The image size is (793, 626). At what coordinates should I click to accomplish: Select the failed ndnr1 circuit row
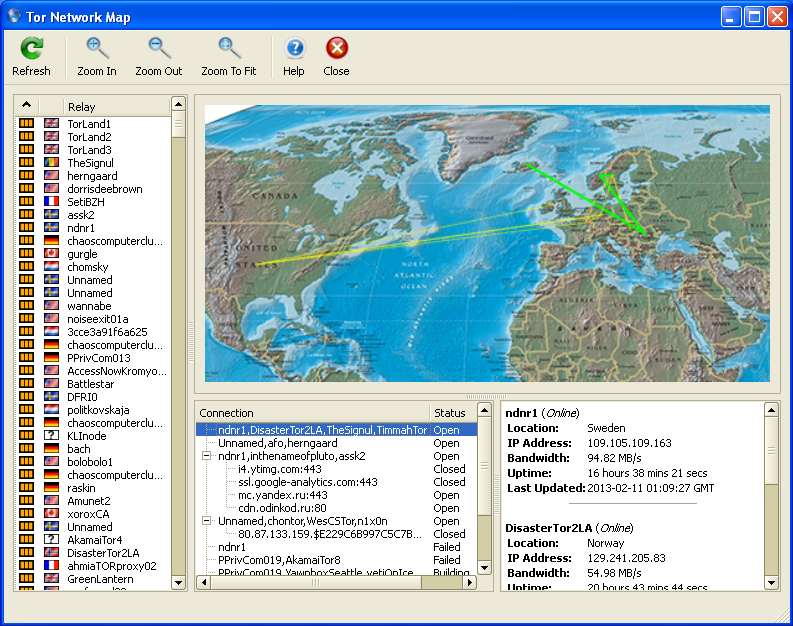pos(232,547)
